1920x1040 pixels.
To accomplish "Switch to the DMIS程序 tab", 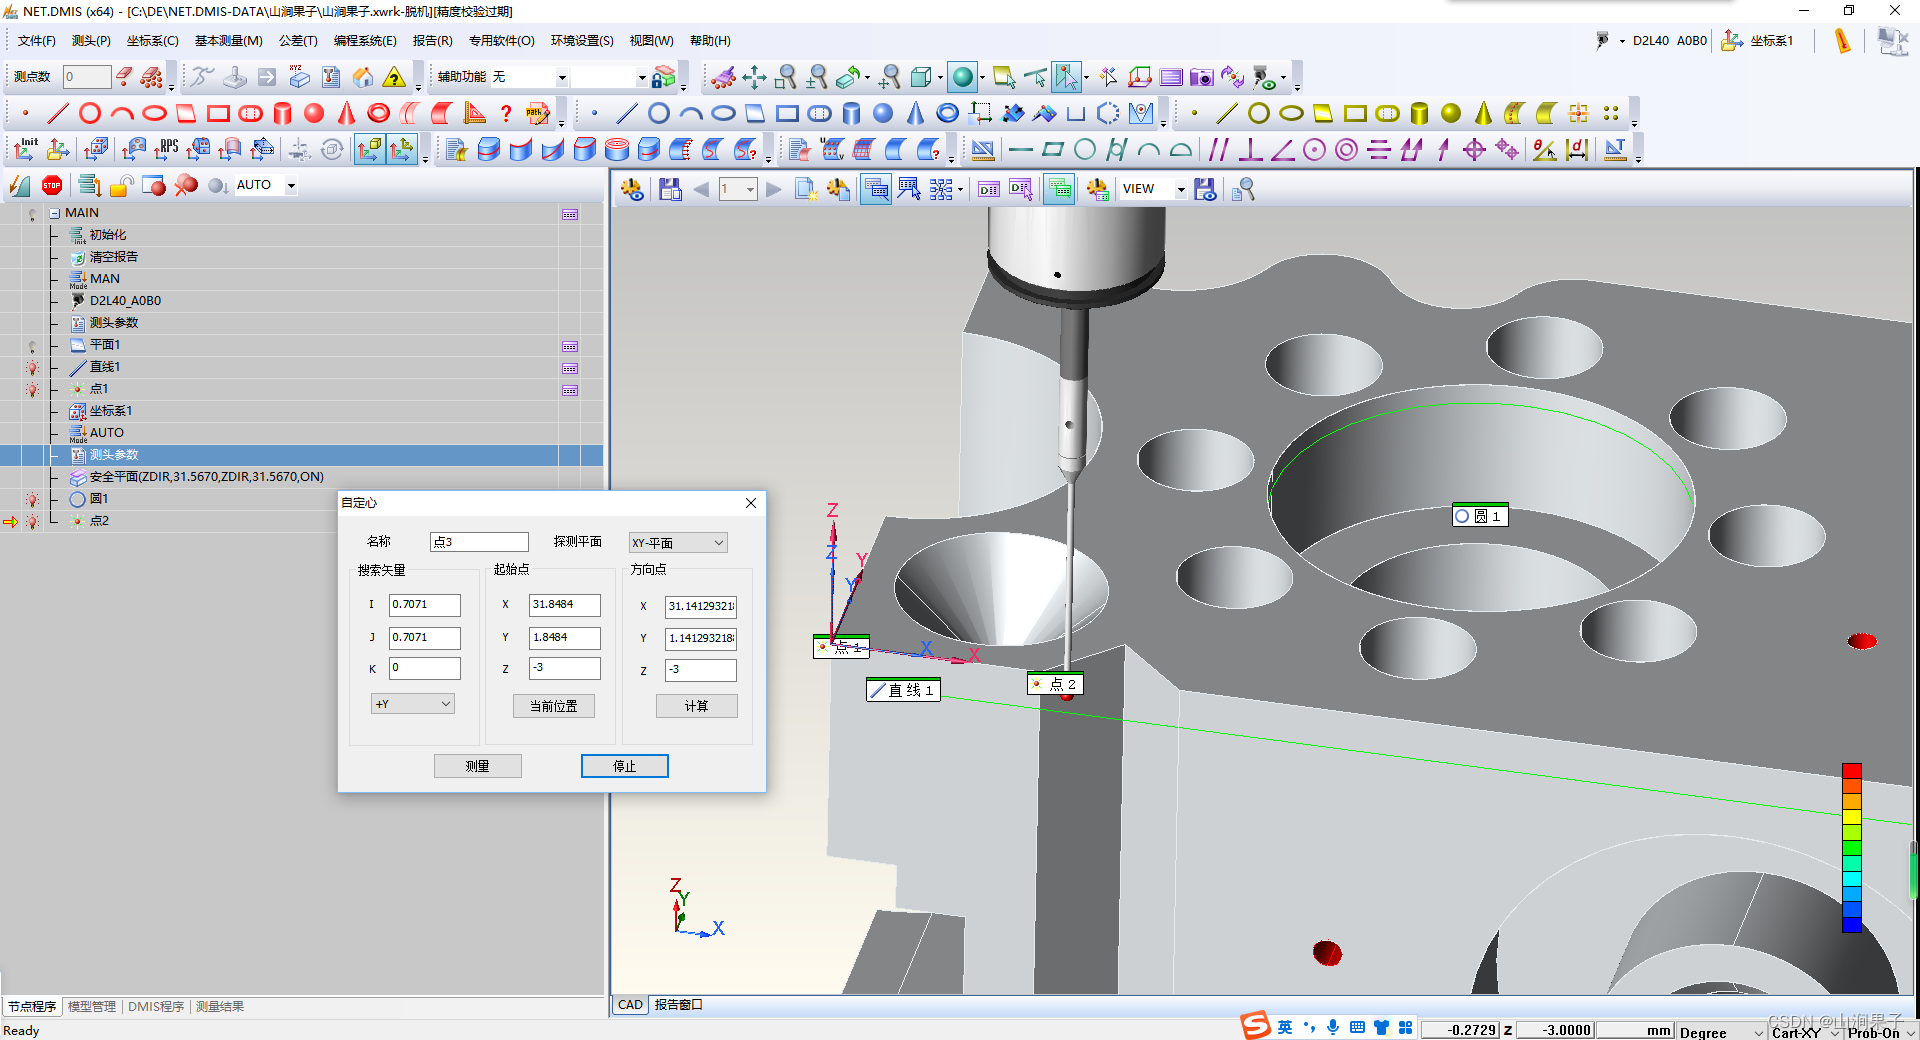I will click(x=156, y=1006).
